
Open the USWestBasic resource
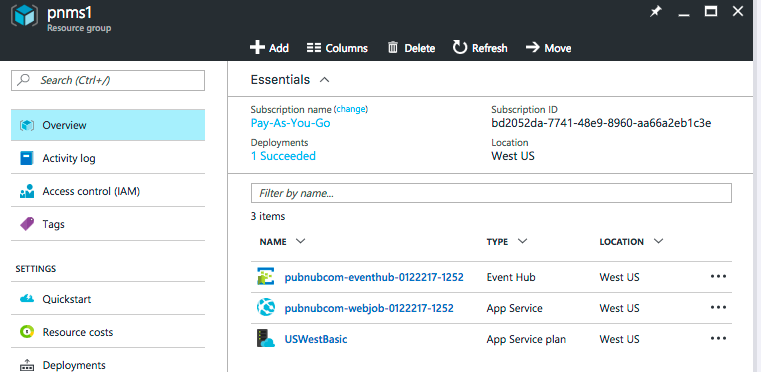(315, 339)
